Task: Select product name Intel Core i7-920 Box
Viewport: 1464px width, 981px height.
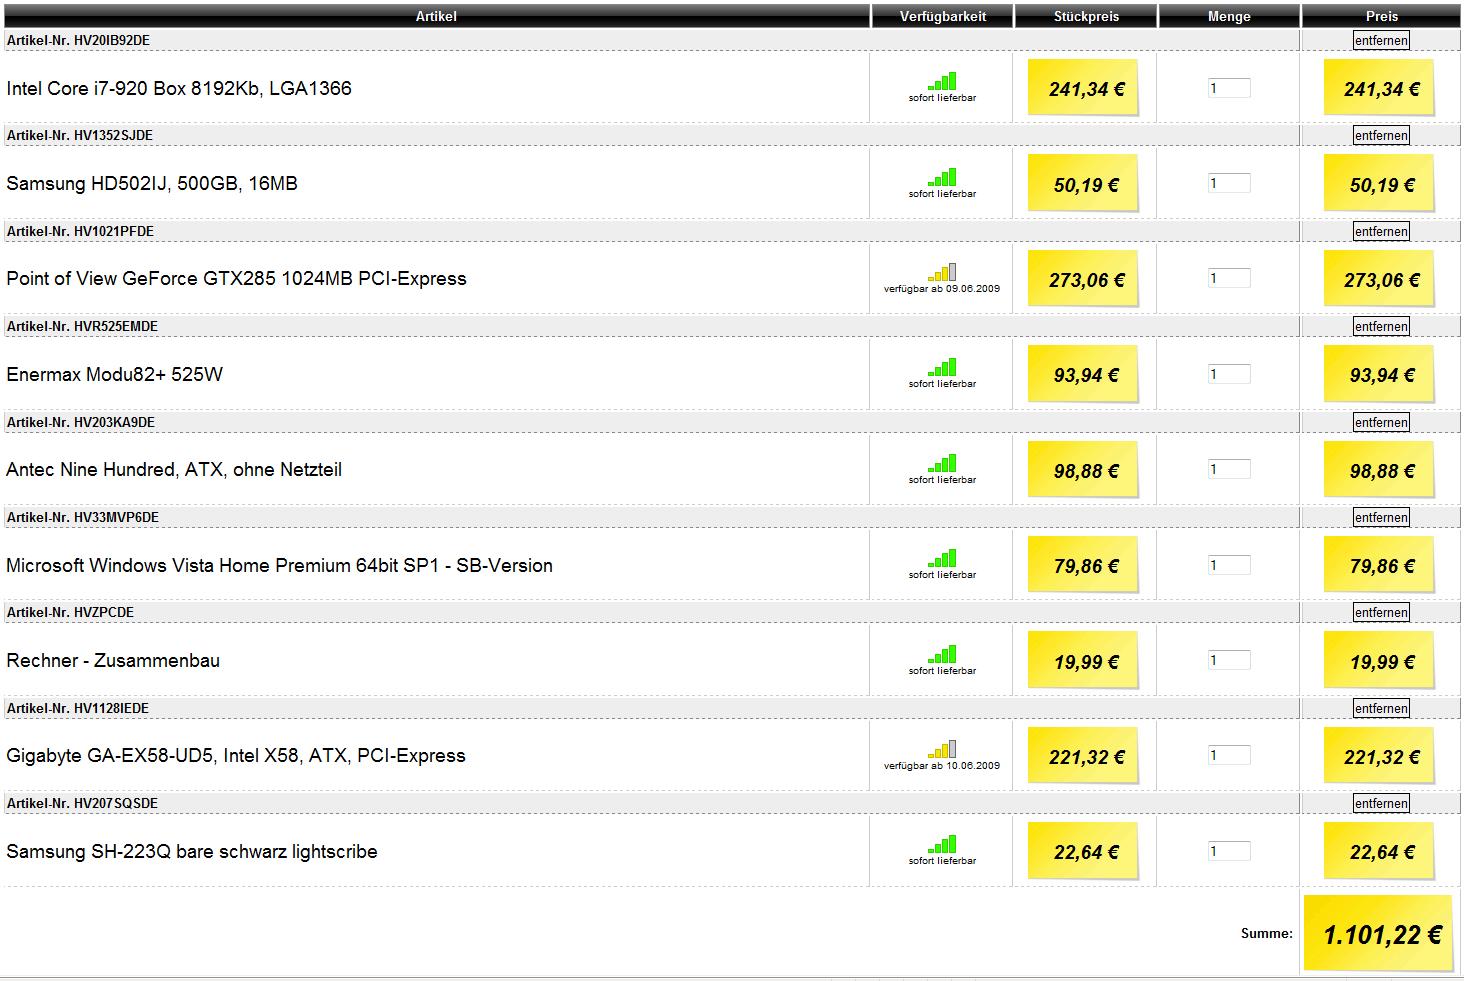Action: (x=179, y=88)
